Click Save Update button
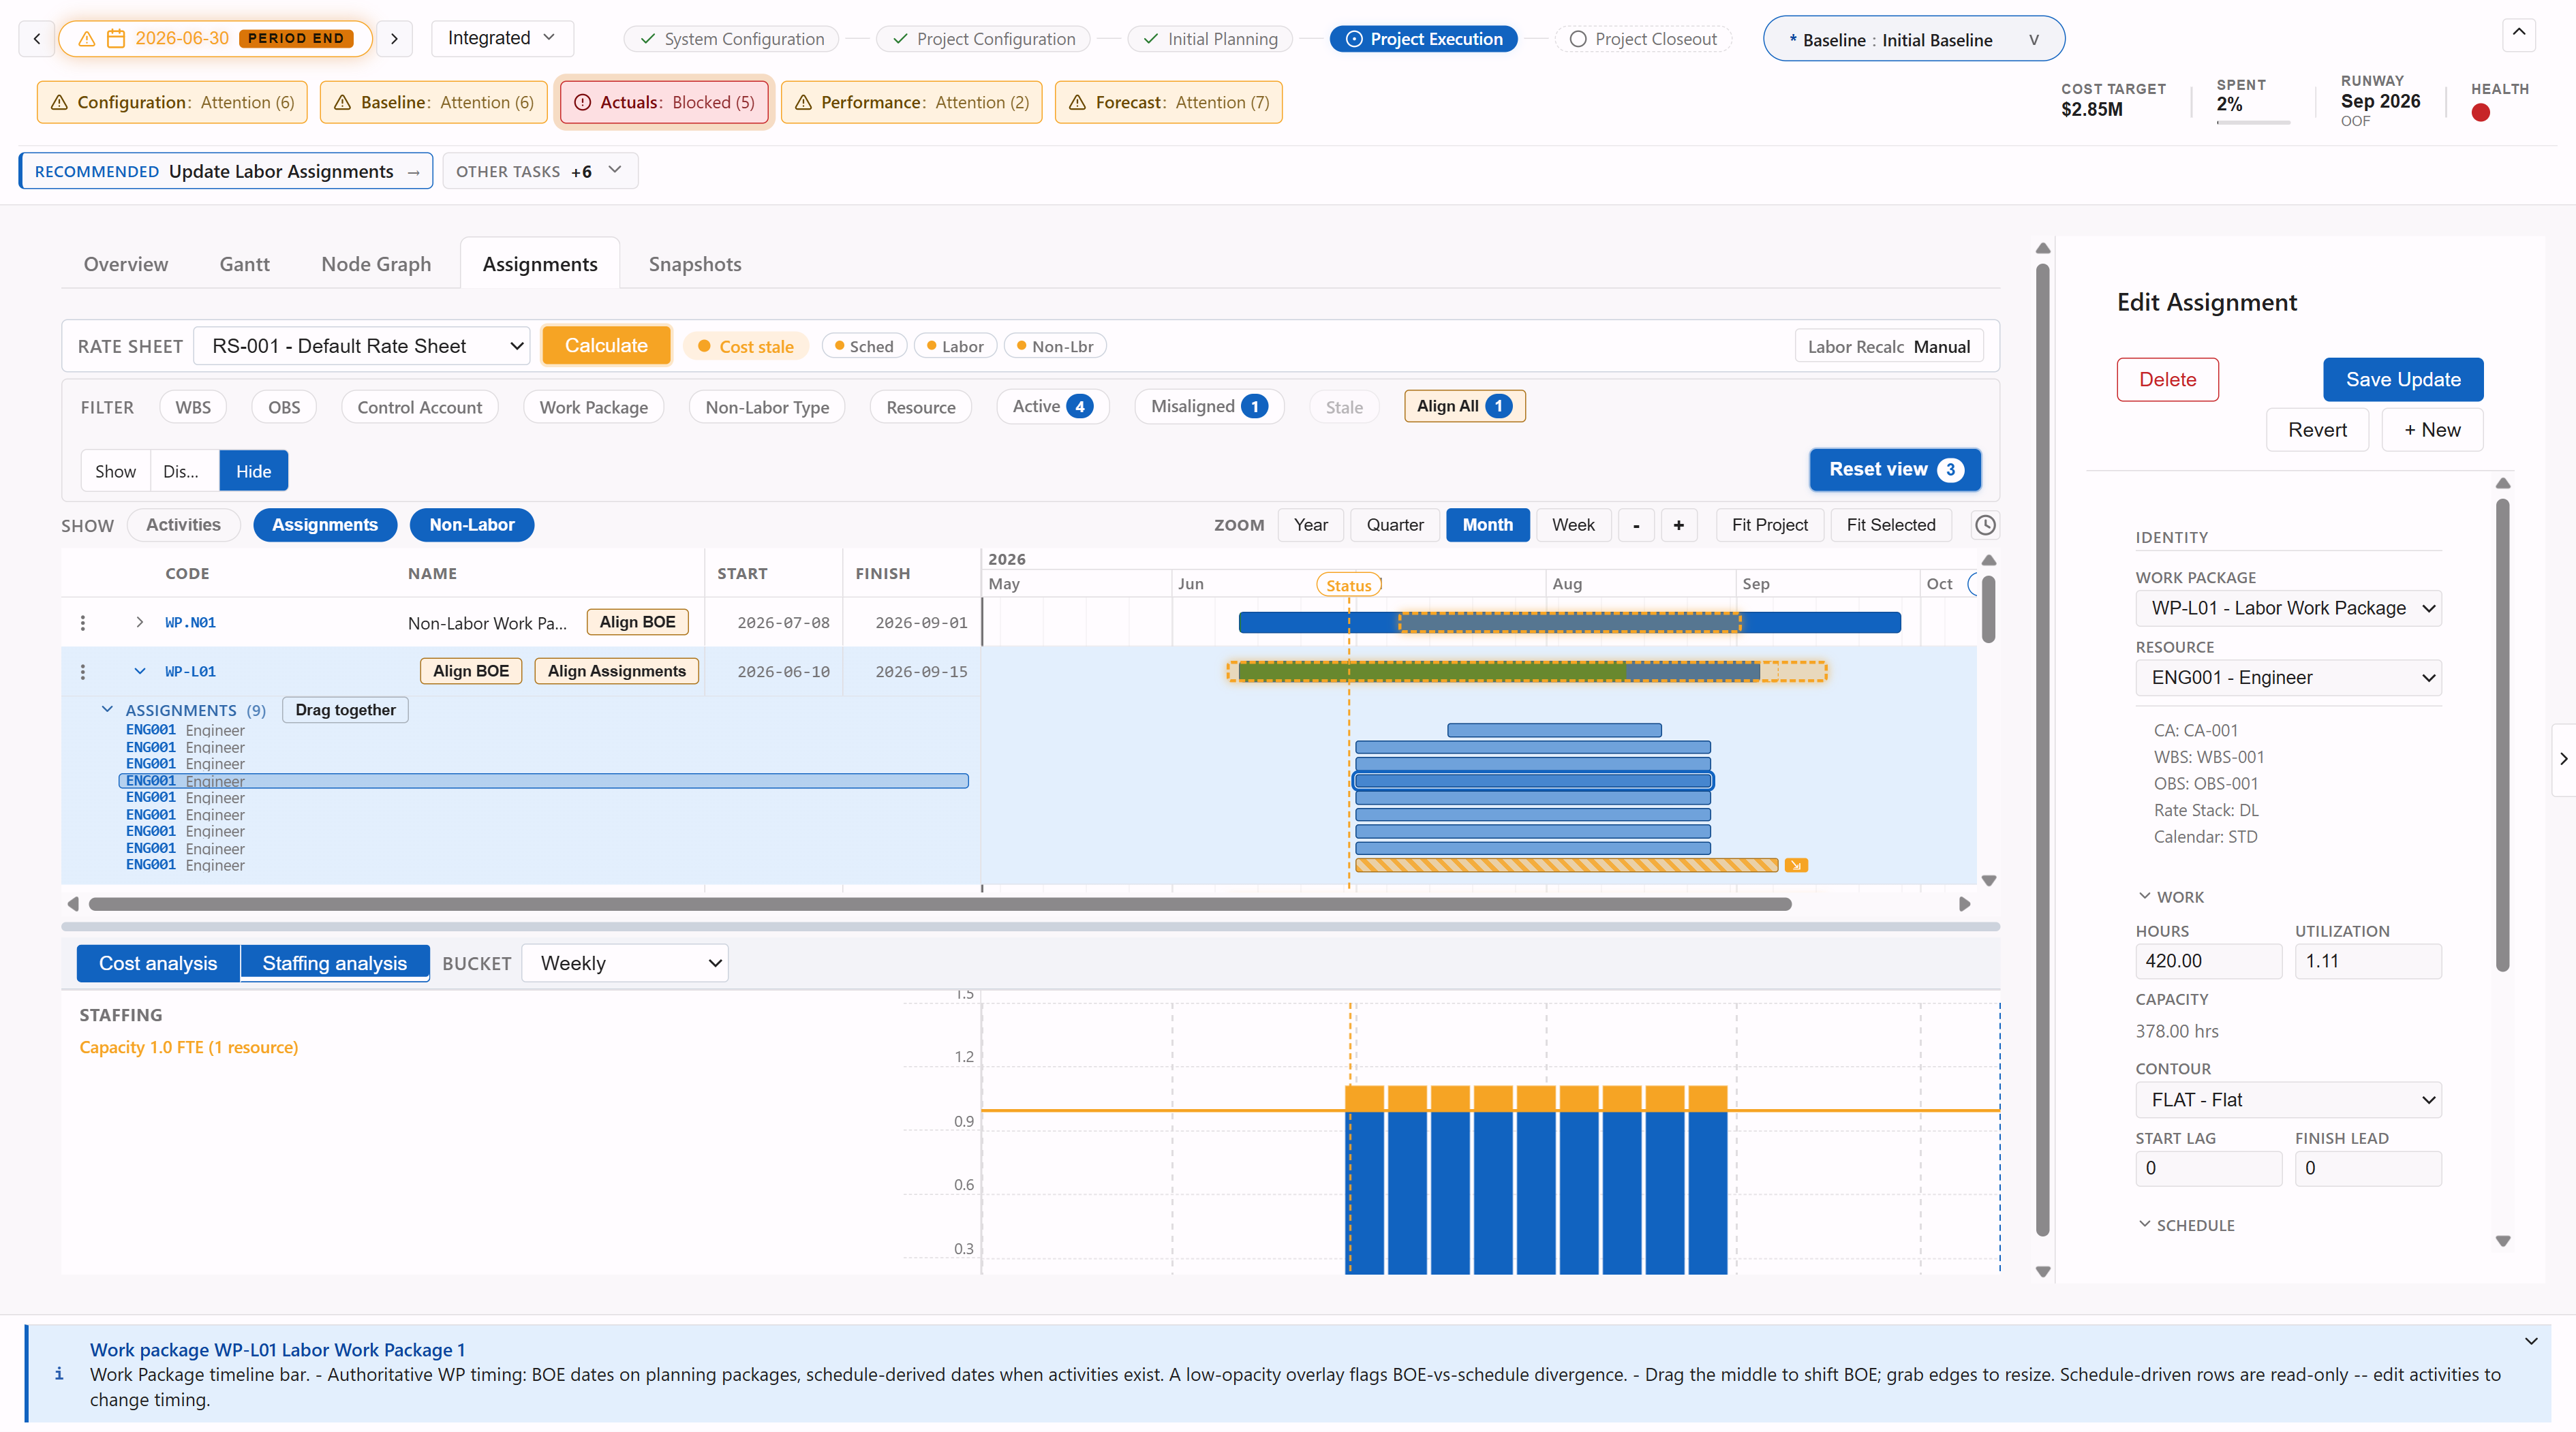The image size is (2576, 1432). pyautogui.click(x=2403, y=380)
